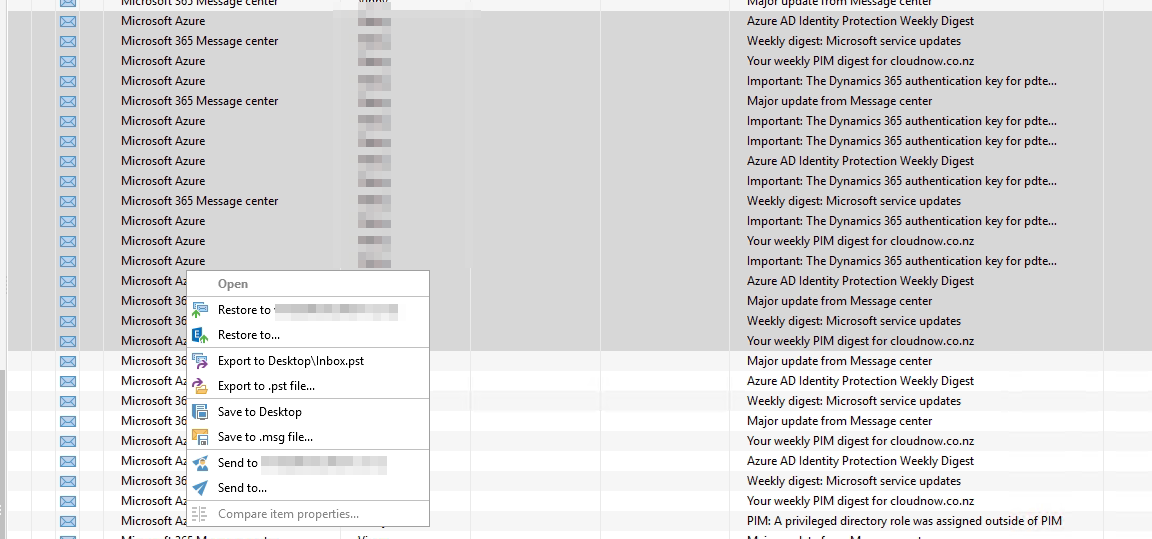This screenshot has width=1152, height=539.
Task: Choose Restore to with the blurred mailbox name
Action: point(308,310)
